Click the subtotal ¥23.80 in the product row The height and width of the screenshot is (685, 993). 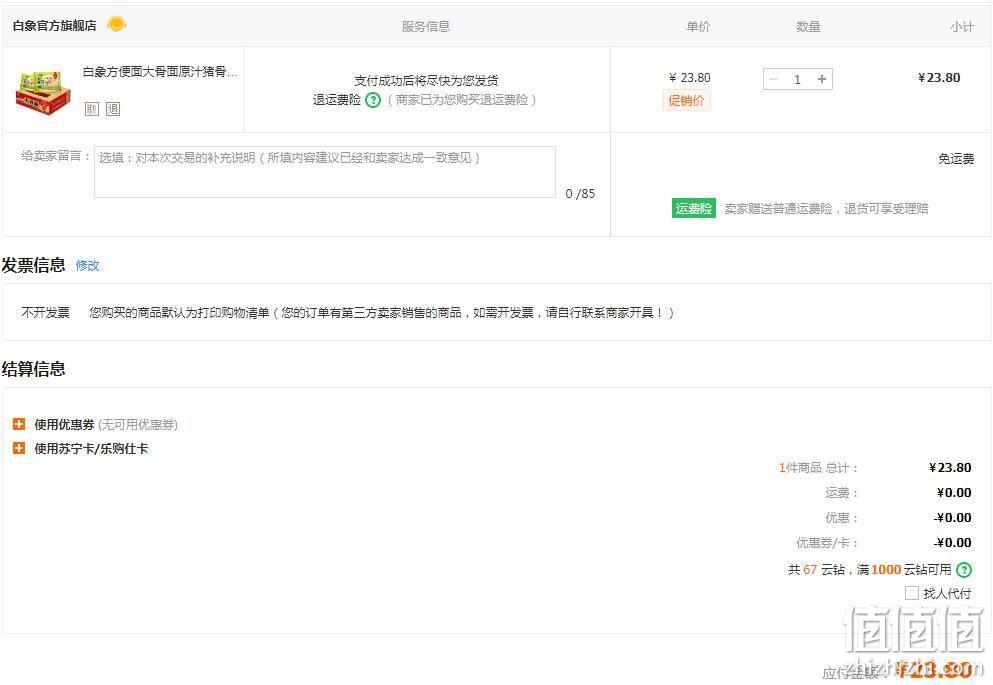click(x=939, y=78)
